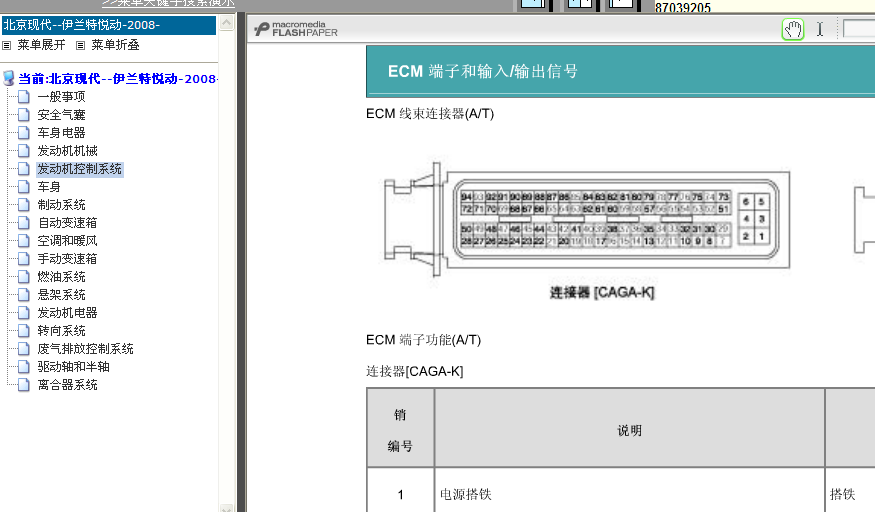The height and width of the screenshot is (512, 875).
Task: Click the ECM 线束连接器(A/T) text
Action: (x=430, y=114)
